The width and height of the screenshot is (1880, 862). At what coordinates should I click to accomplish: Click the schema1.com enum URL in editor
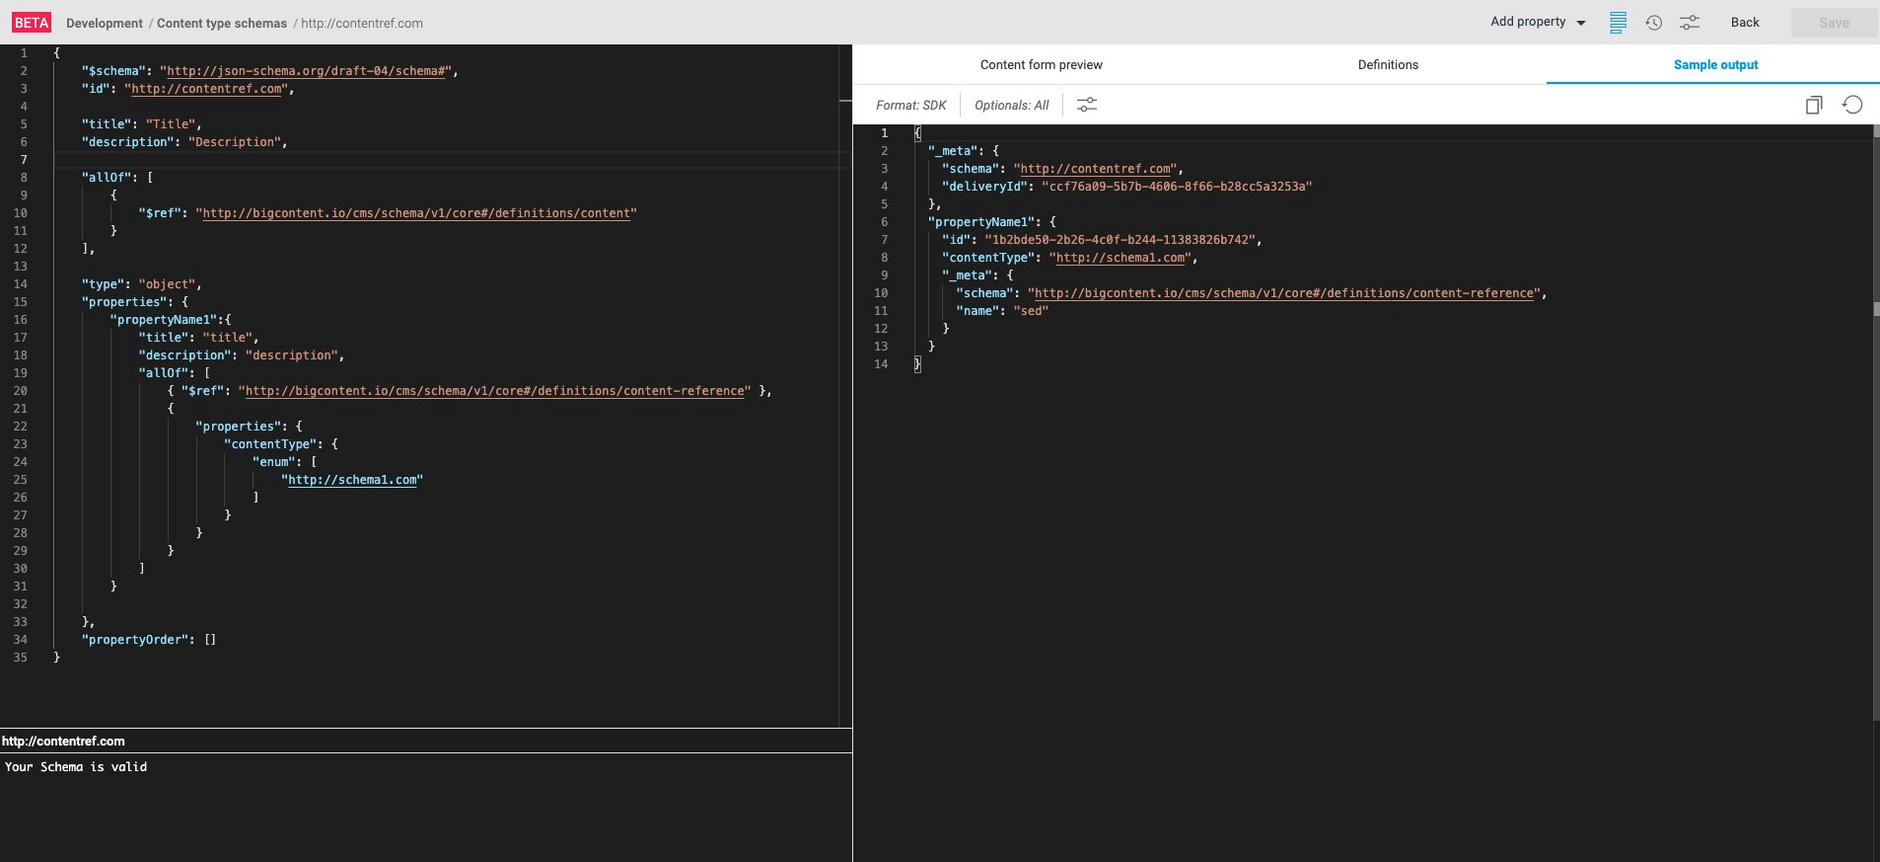352,480
